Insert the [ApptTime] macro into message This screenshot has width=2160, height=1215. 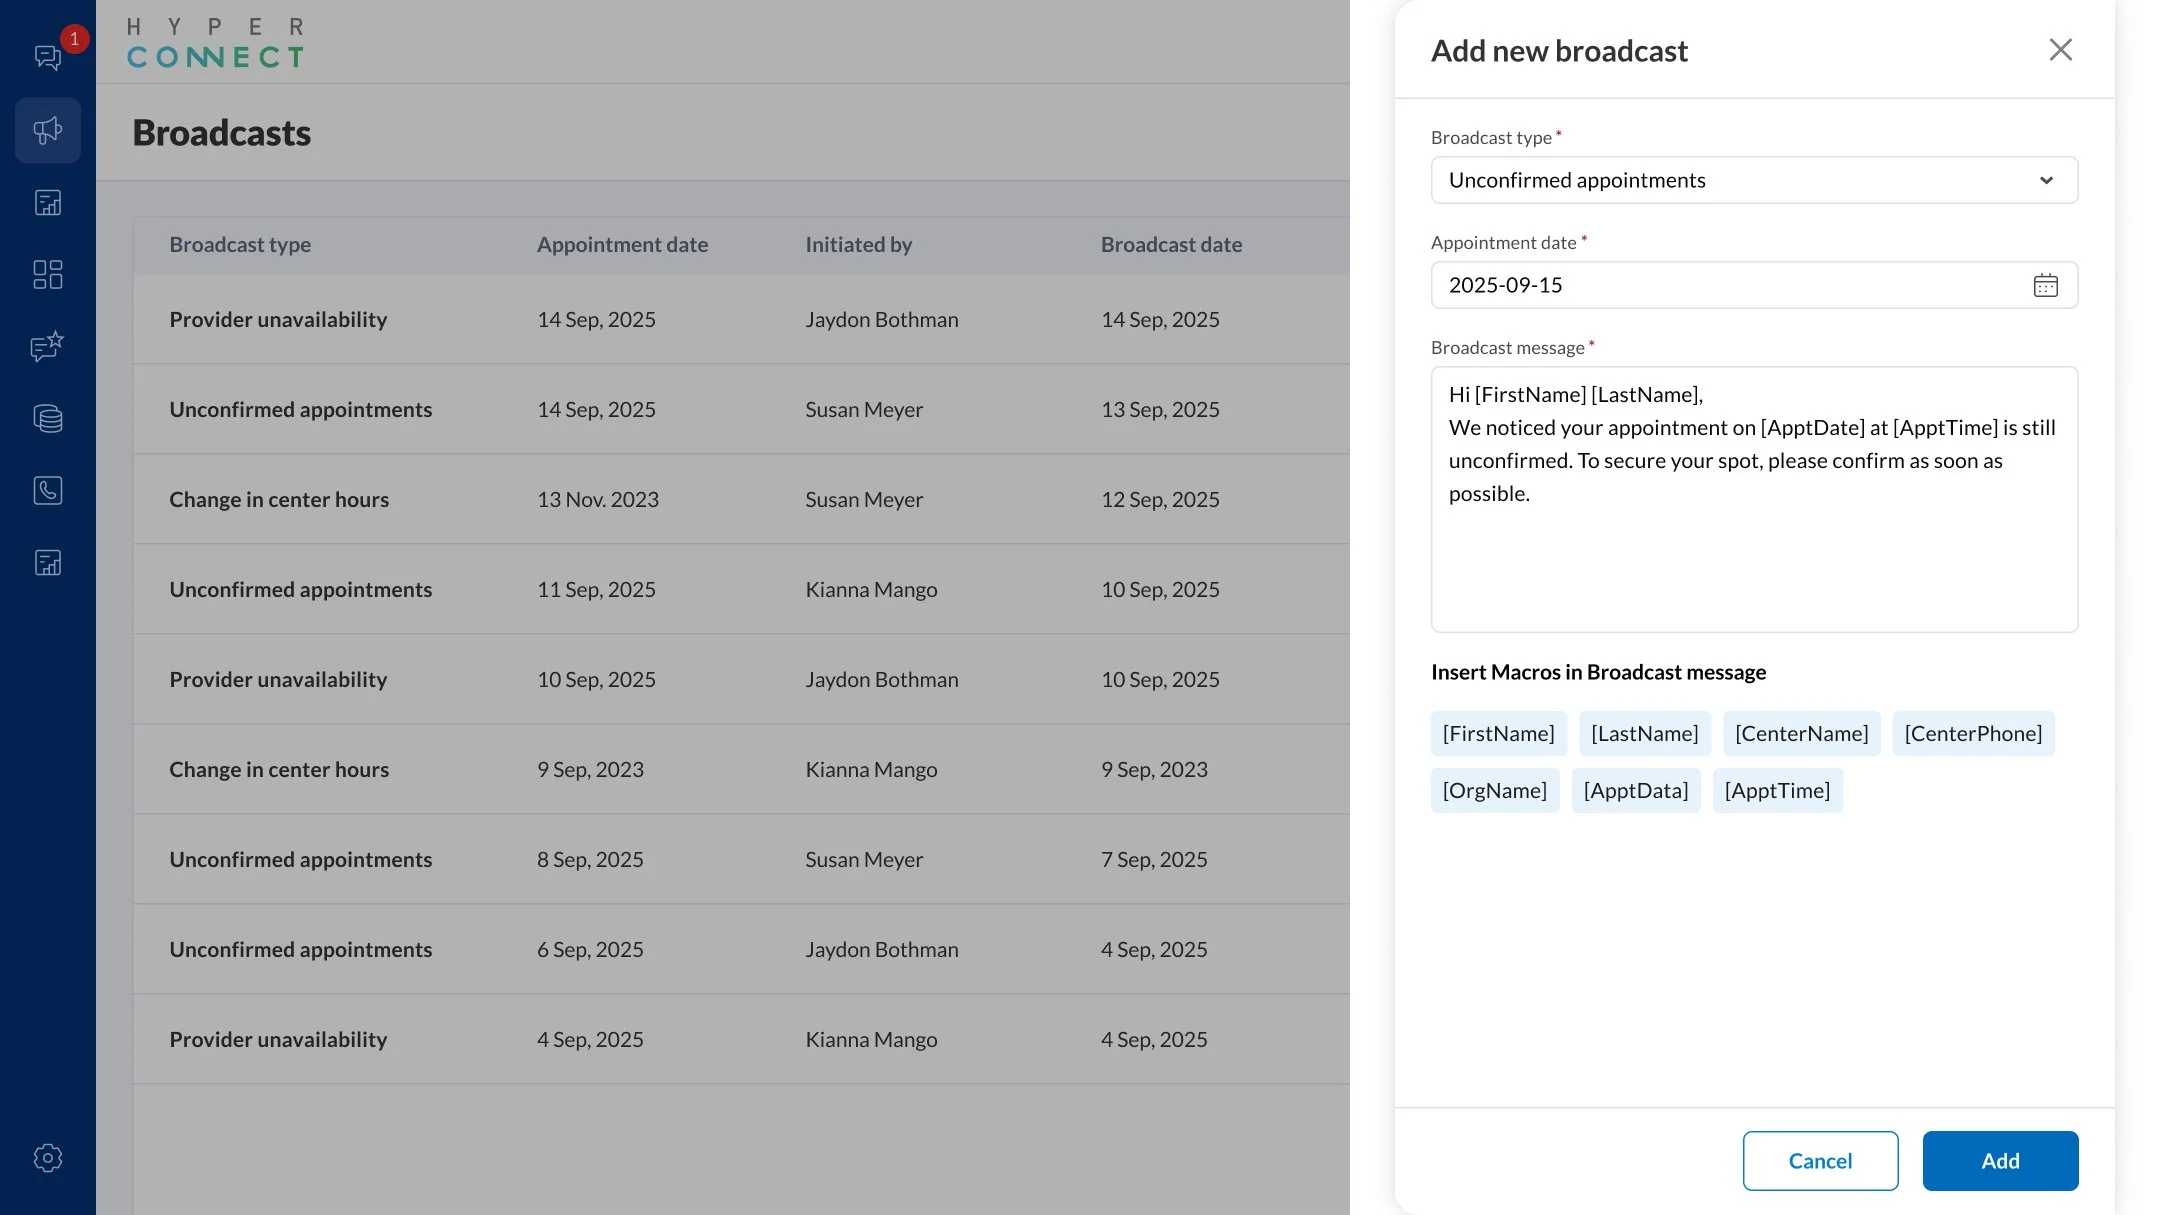[1777, 790]
